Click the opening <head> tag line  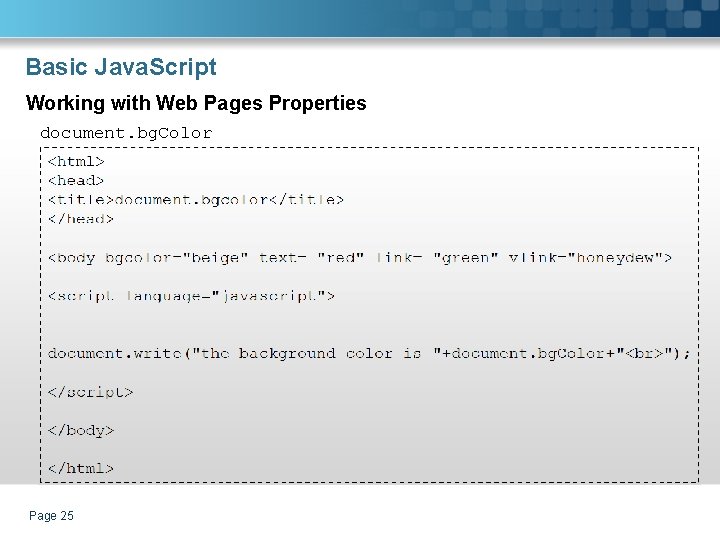click(x=76, y=180)
